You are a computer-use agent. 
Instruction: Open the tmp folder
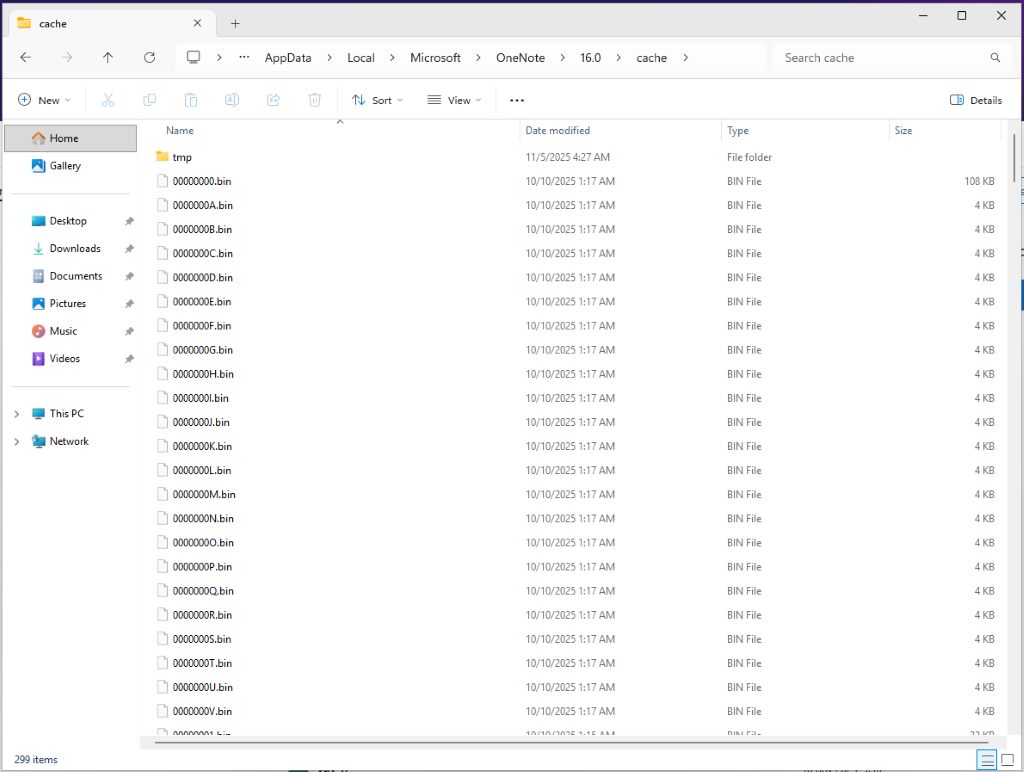tap(182, 157)
